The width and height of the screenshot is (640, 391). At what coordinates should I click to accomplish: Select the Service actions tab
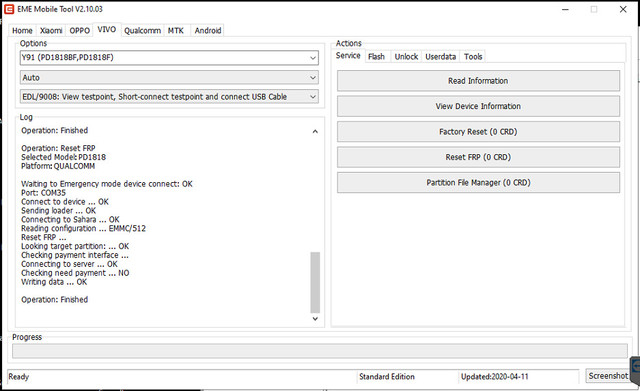[x=348, y=56]
